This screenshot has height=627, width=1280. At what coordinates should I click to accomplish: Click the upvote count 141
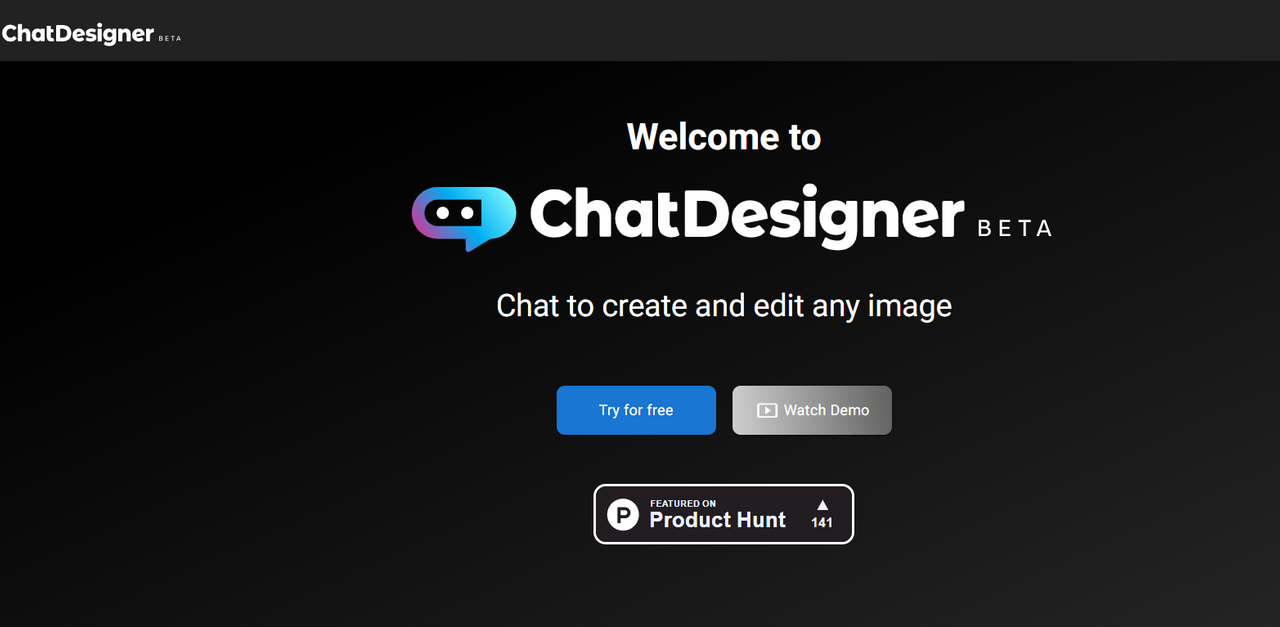pyautogui.click(x=822, y=523)
